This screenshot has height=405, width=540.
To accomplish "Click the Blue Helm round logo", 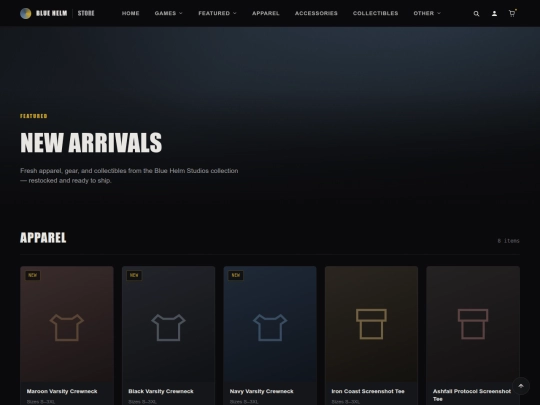I will [x=26, y=13].
